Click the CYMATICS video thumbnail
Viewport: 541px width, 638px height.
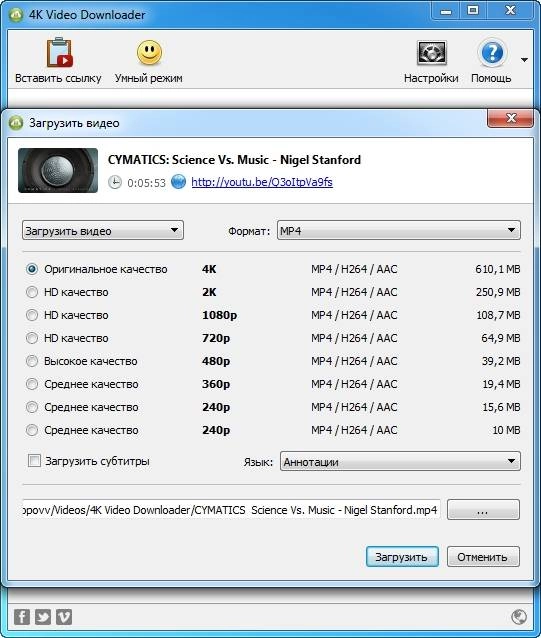coord(58,170)
